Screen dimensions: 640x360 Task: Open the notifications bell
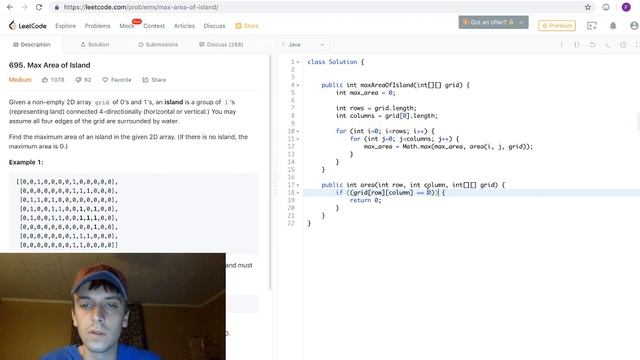[x=613, y=26]
